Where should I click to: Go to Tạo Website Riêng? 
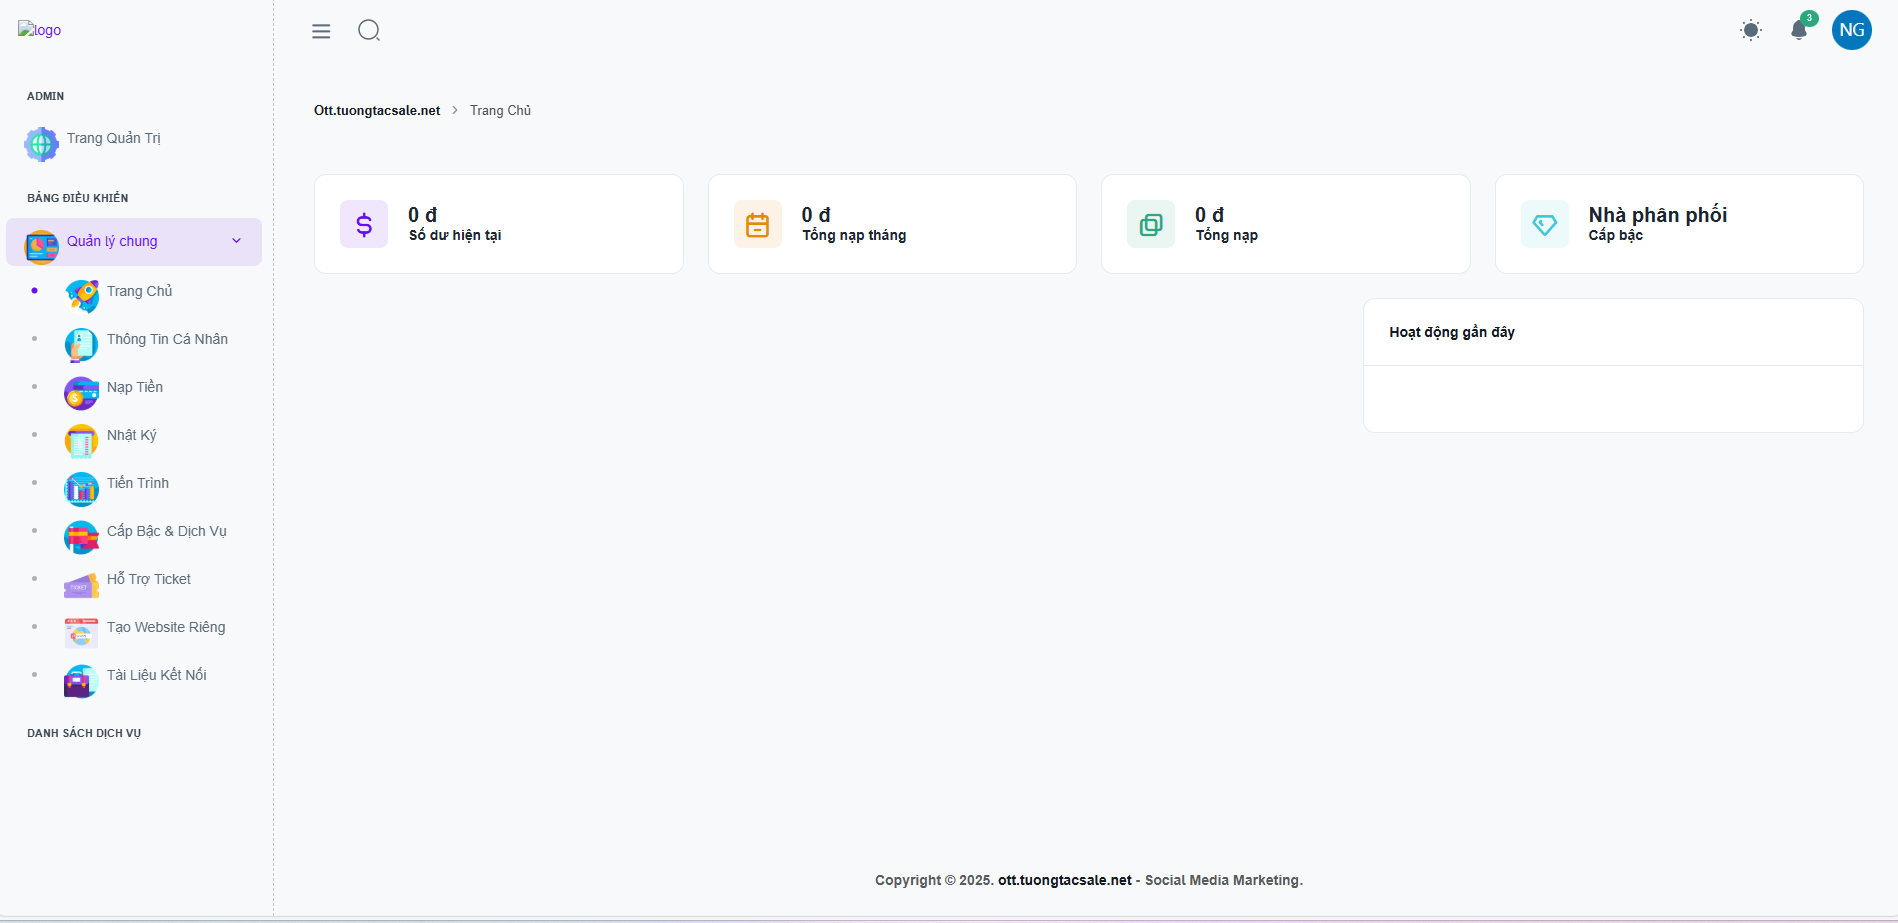(x=166, y=628)
